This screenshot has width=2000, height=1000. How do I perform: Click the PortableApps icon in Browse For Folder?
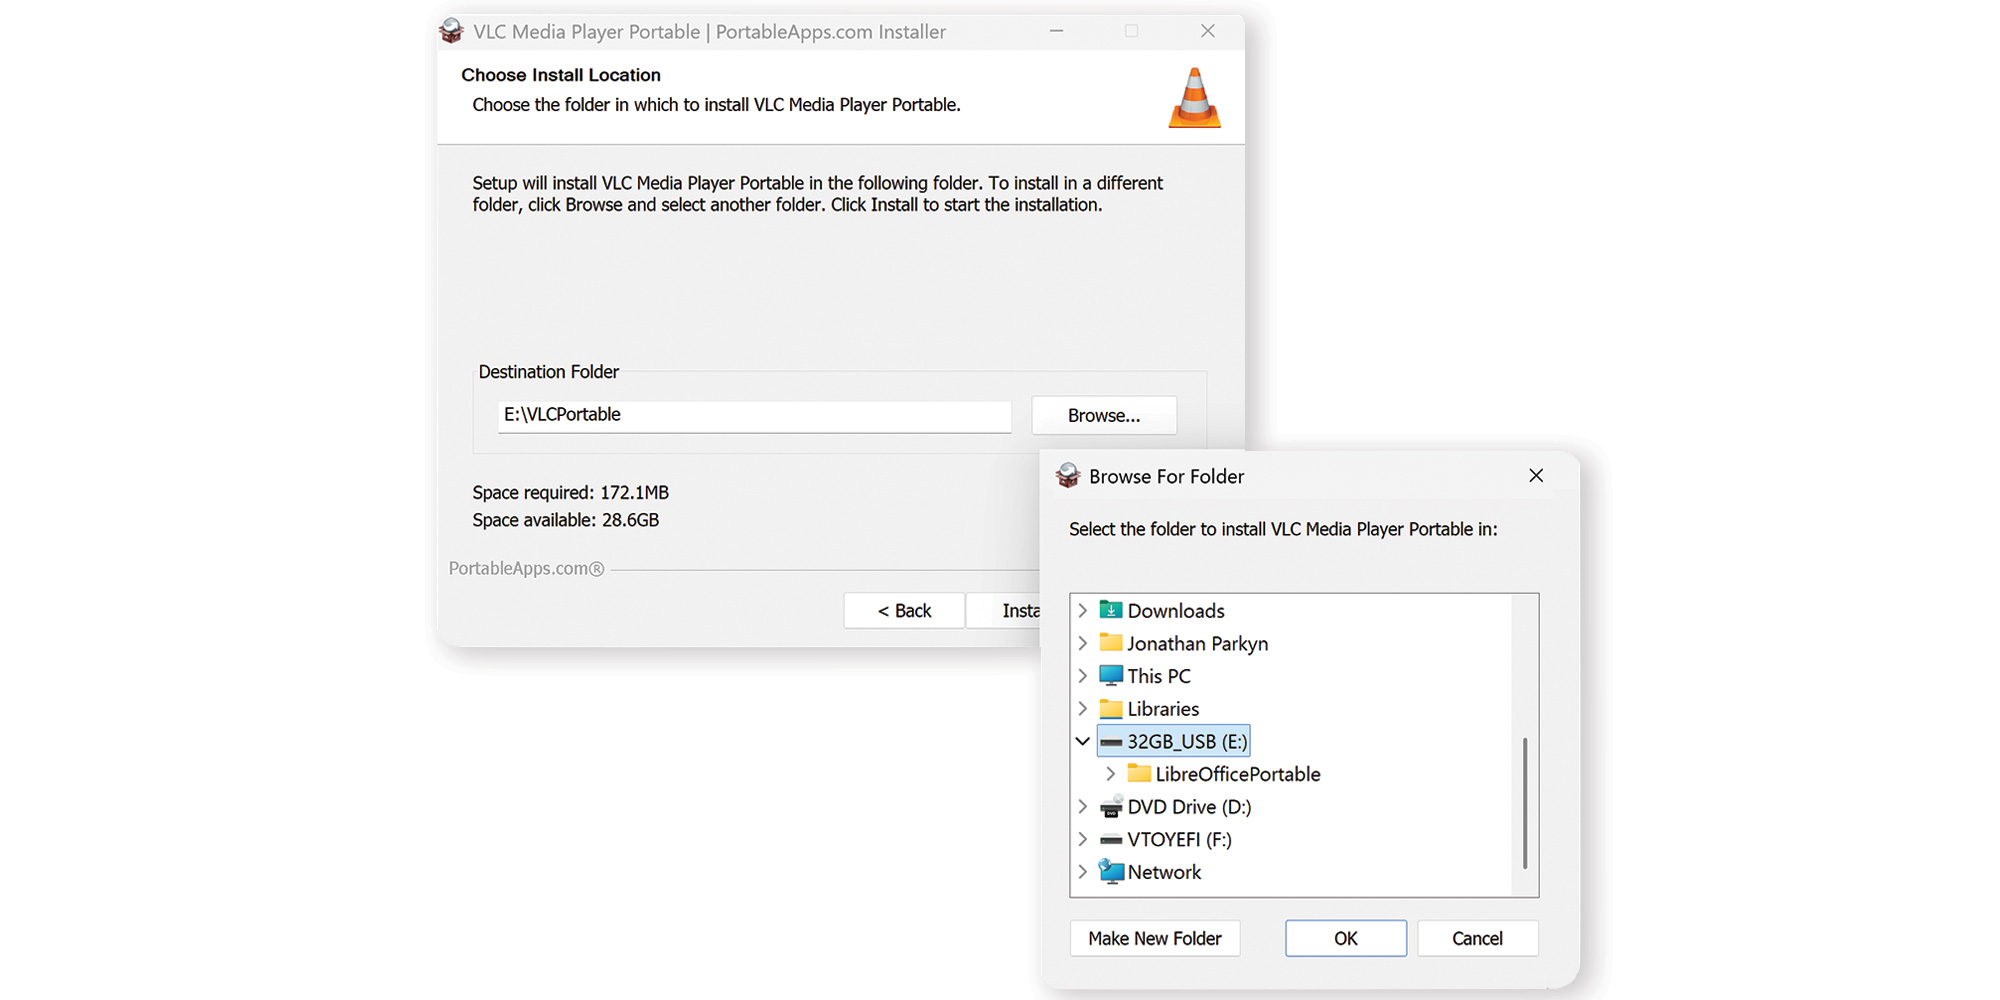coord(1067,476)
